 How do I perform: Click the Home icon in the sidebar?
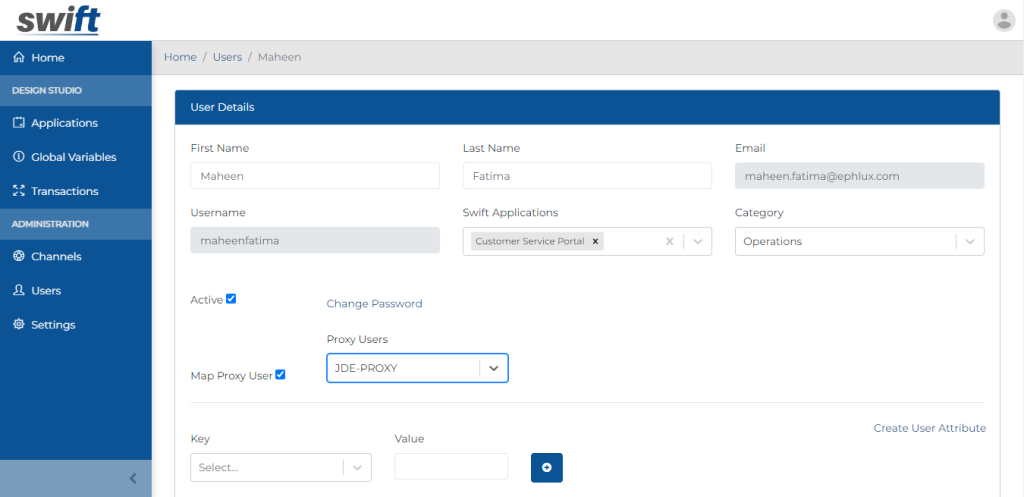[18, 58]
